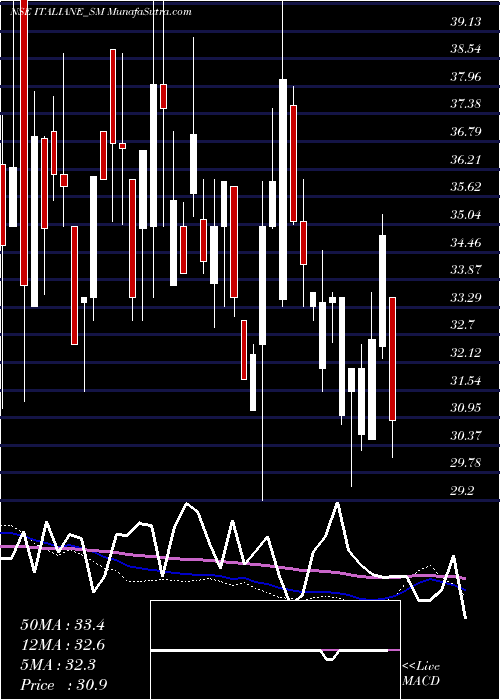Click the 50MA : 33.4 reading

click(x=63, y=625)
